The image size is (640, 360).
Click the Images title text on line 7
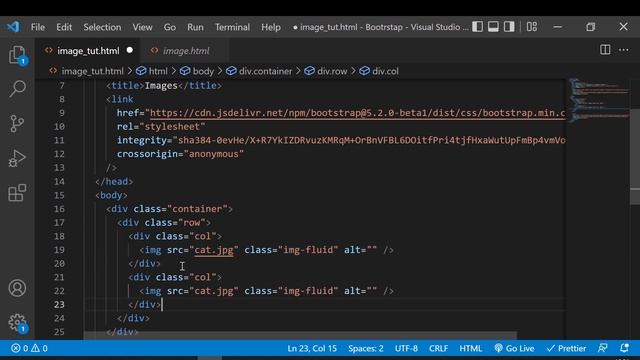click(x=161, y=86)
